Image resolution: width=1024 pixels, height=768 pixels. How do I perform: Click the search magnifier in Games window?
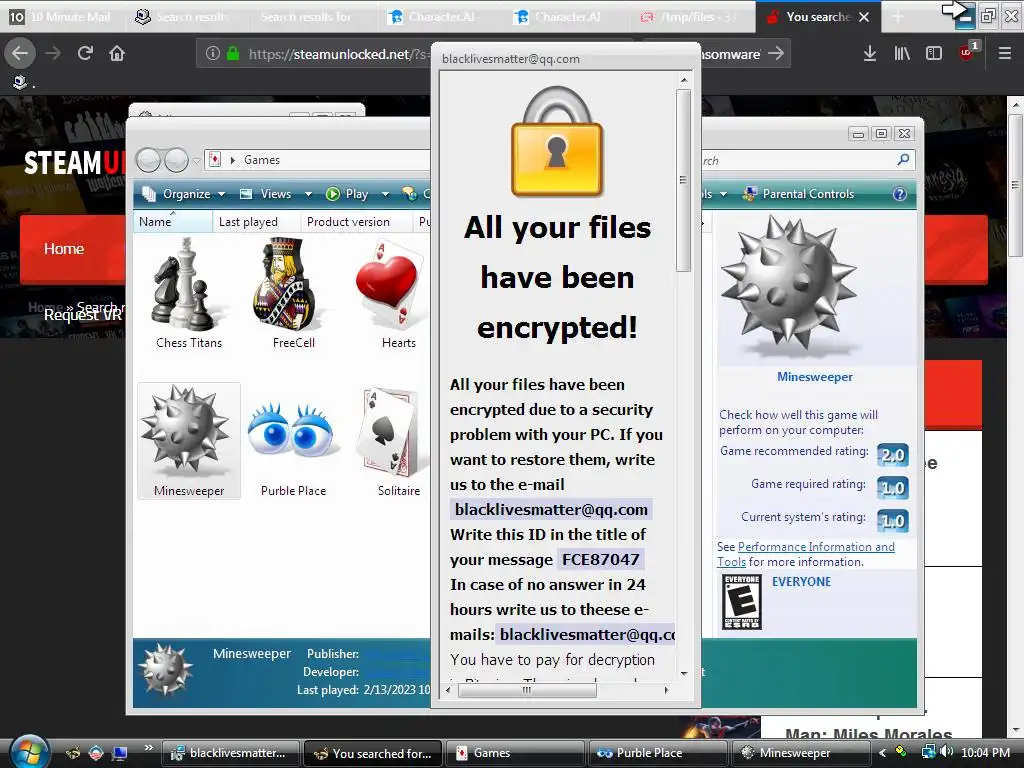point(903,159)
